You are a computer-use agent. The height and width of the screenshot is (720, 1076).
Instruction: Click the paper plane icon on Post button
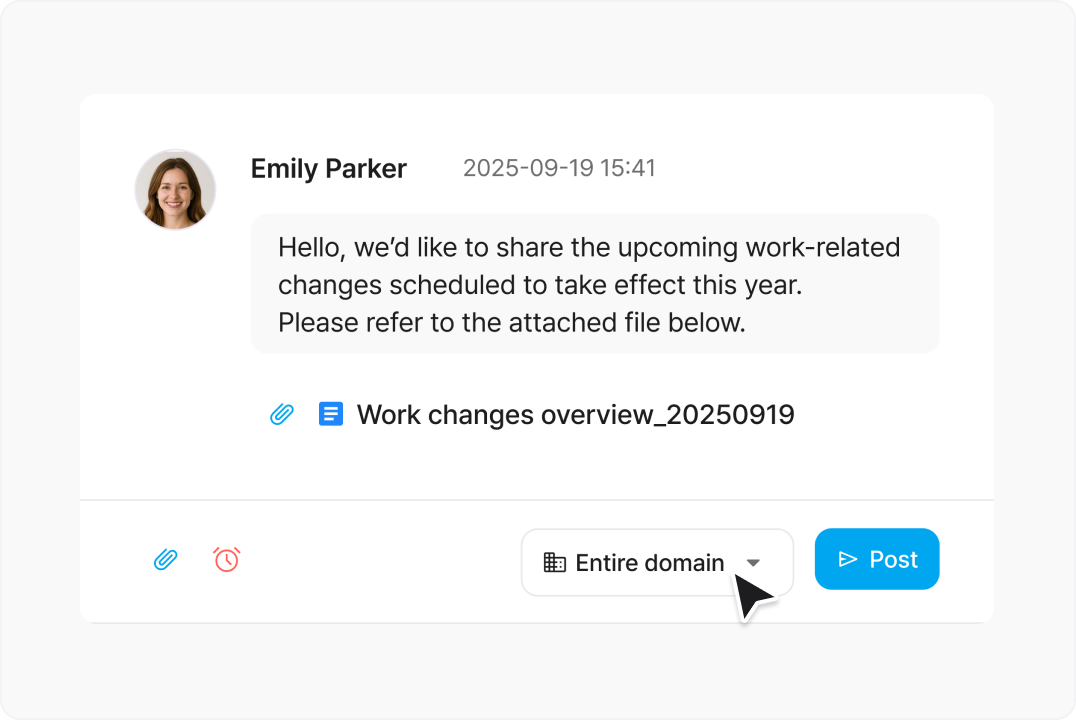pyautogui.click(x=848, y=559)
